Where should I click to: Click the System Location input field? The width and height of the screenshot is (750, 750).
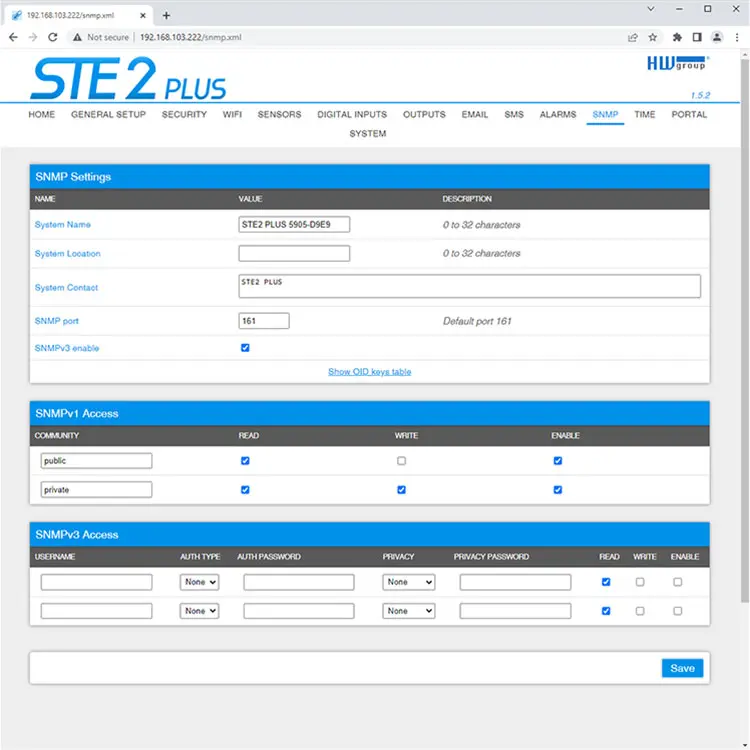click(x=294, y=254)
